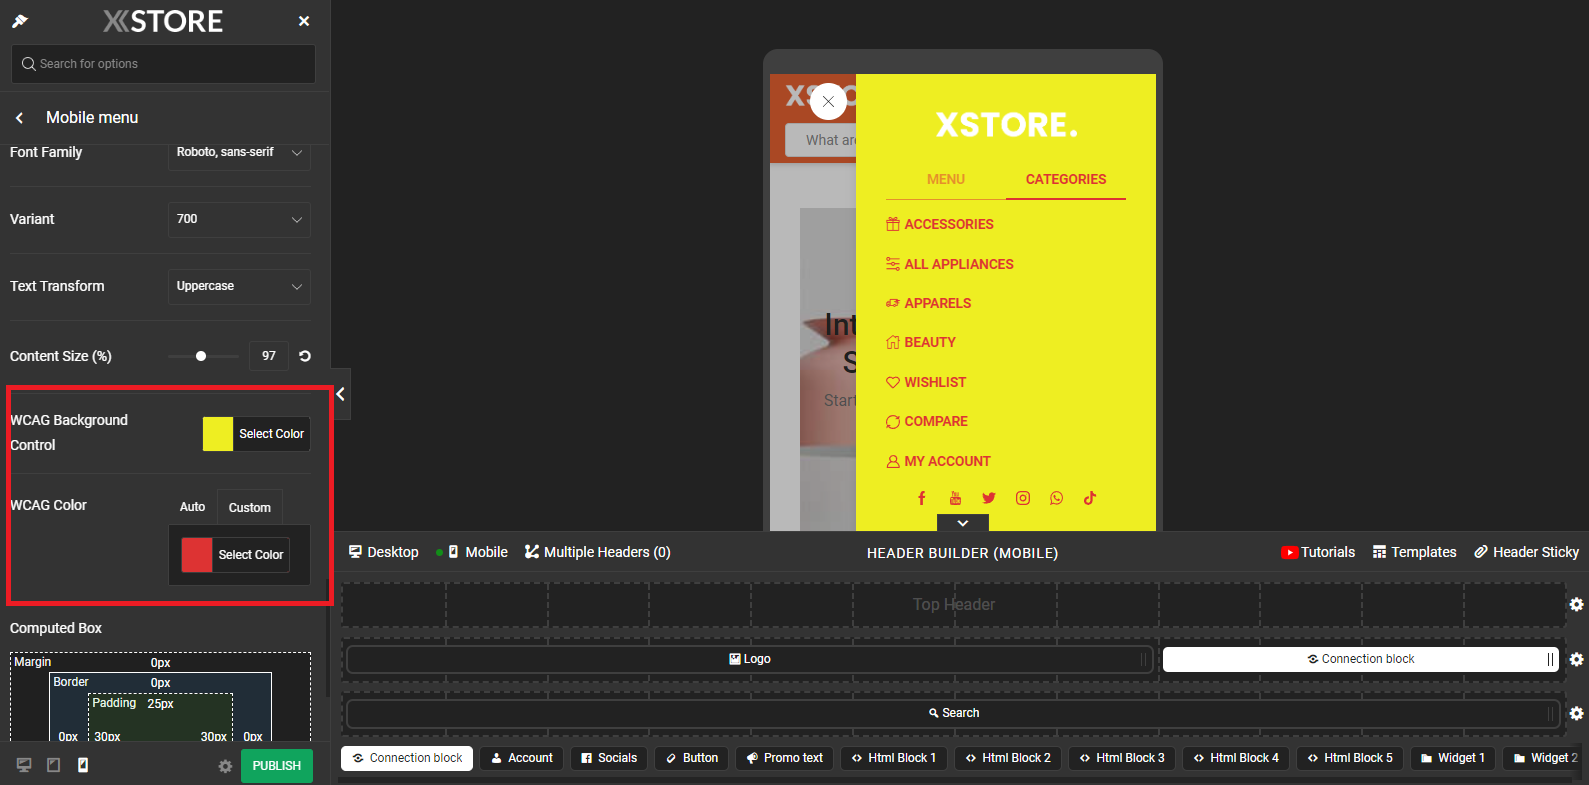Open the Text Transform Uppercase dropdown

pos(239,286)
